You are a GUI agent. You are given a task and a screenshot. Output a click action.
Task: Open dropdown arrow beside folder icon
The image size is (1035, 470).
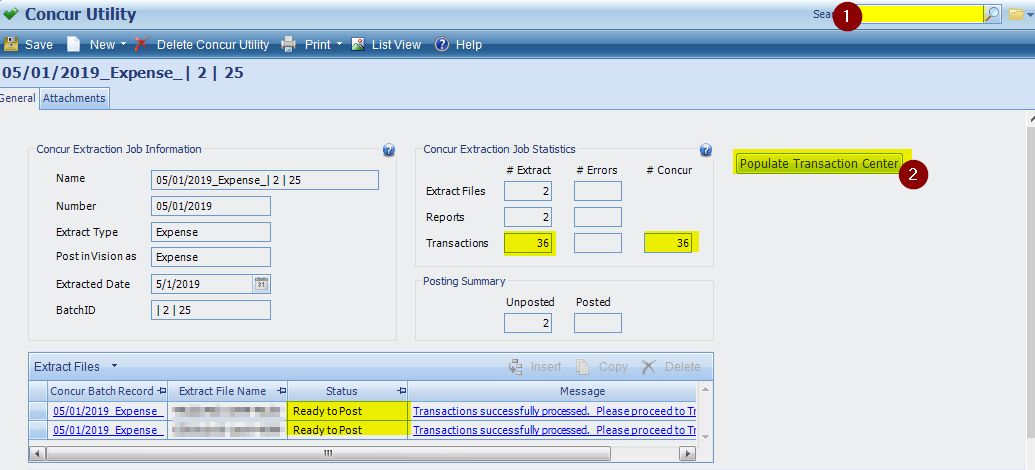coord(1030,15)
